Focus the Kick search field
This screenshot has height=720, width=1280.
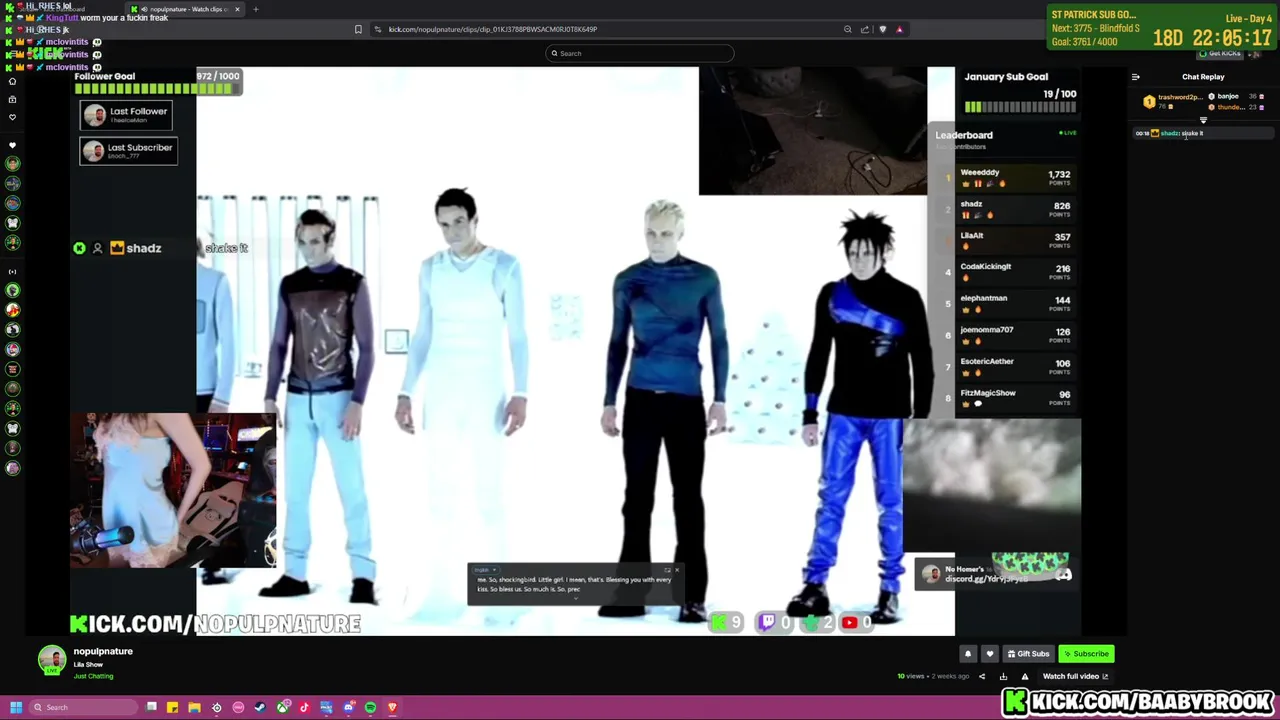coord(640,53)
